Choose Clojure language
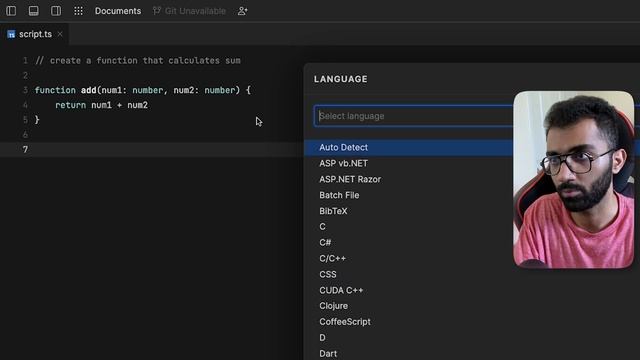Screen dimensions: 640x360 pyautogui.click(x=333, y=306)
